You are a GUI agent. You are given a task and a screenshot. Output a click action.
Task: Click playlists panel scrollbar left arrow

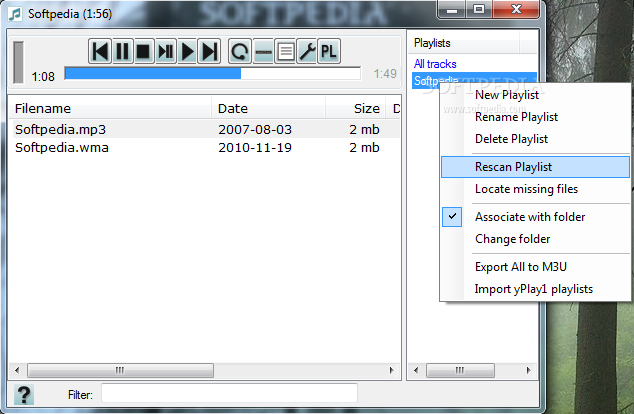(416, 370)
